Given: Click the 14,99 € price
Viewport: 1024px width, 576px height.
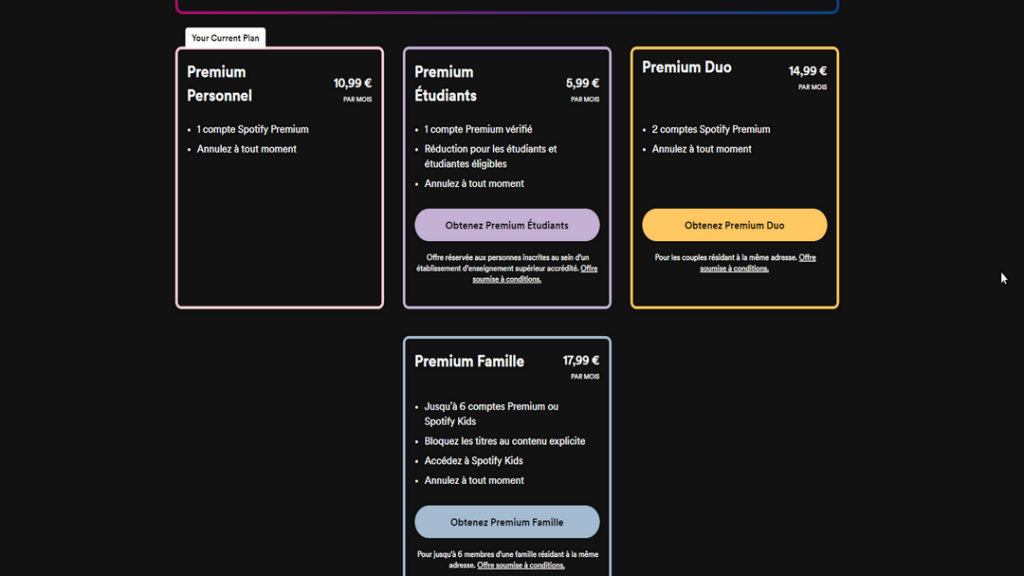Looking at the screenshot, I should [807, 71].
